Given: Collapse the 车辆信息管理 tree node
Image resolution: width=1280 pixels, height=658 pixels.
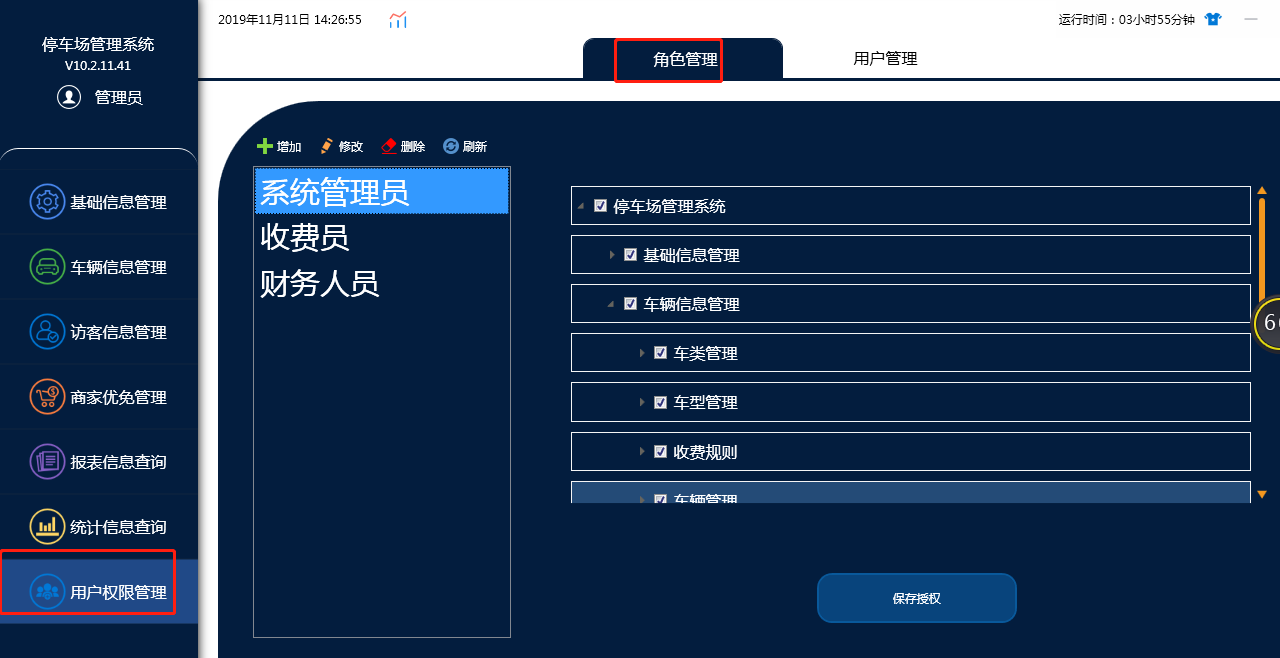Looking at the screenshot, I should [611, 304].
